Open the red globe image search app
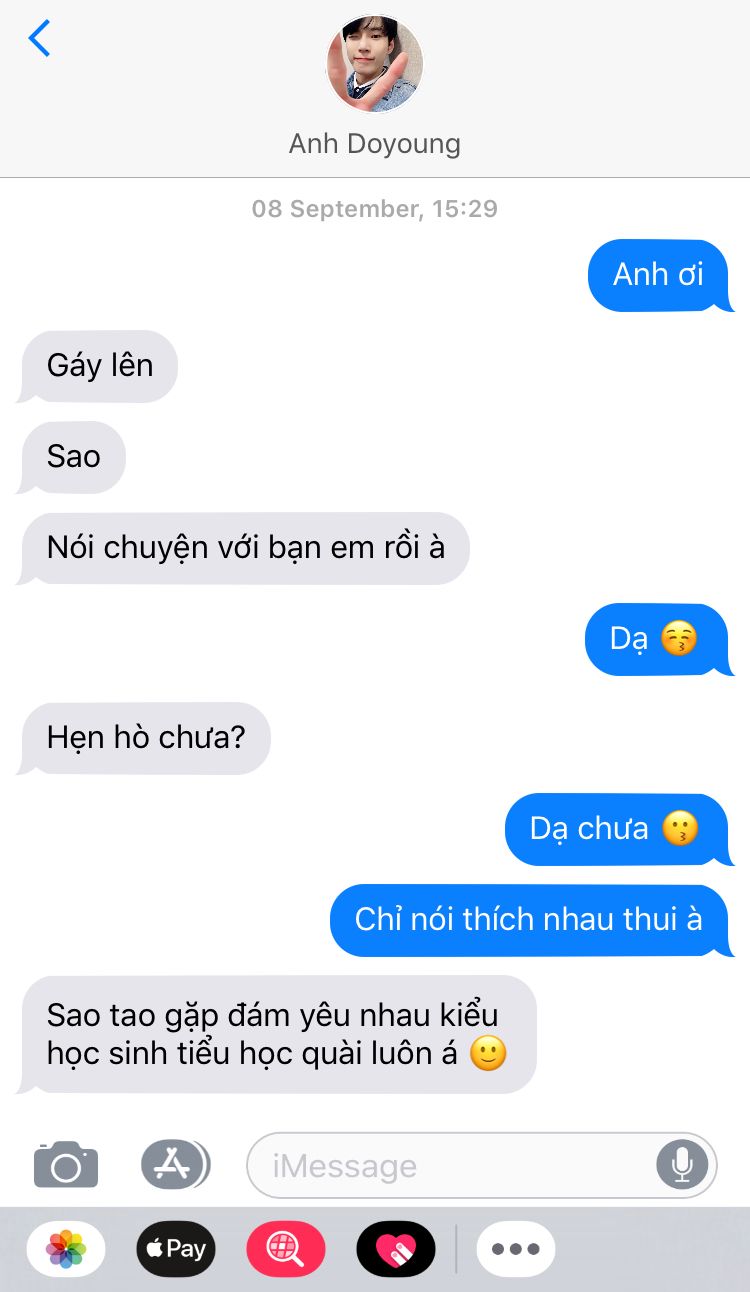 (286, 1248)
